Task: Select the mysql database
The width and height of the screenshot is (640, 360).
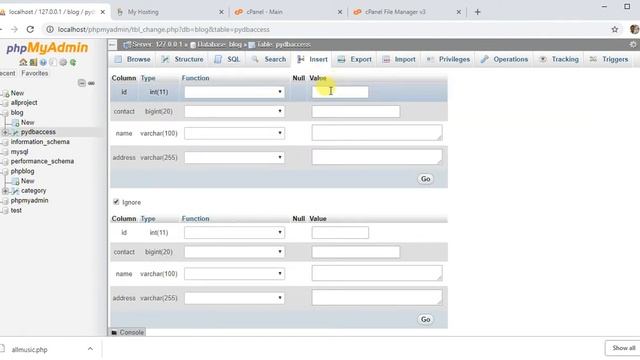Action: click(19, 152)
